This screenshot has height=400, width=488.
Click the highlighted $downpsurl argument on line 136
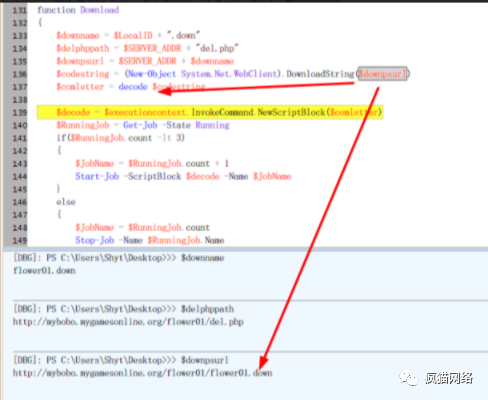point(383,74)
